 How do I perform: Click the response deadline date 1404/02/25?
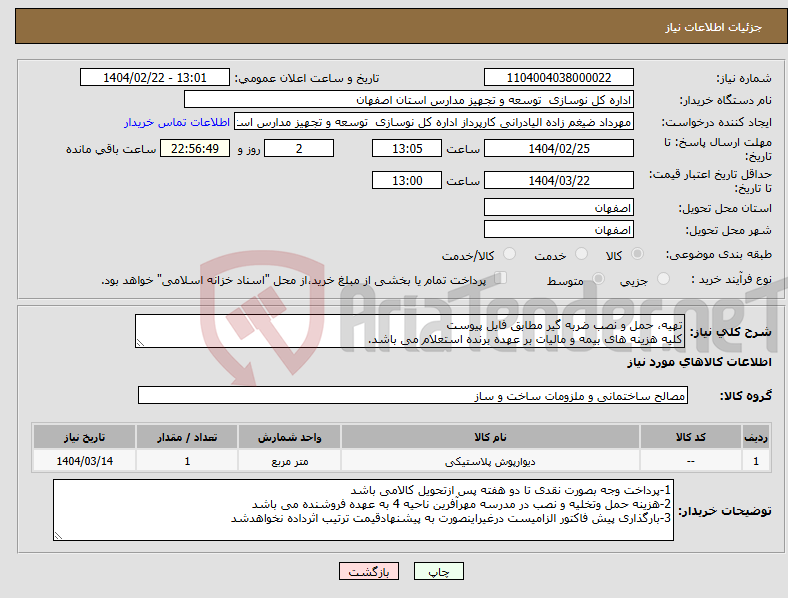[559, 148]
